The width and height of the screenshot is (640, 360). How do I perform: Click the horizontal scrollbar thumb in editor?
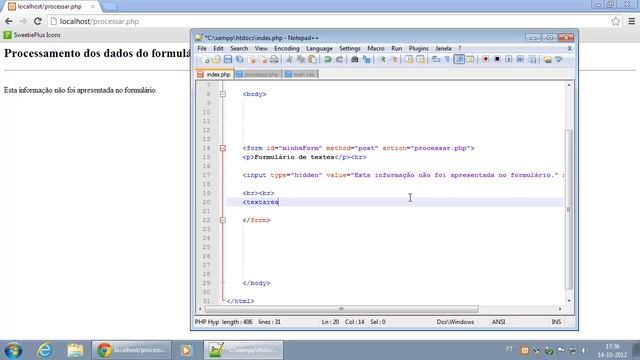point(341,309)
